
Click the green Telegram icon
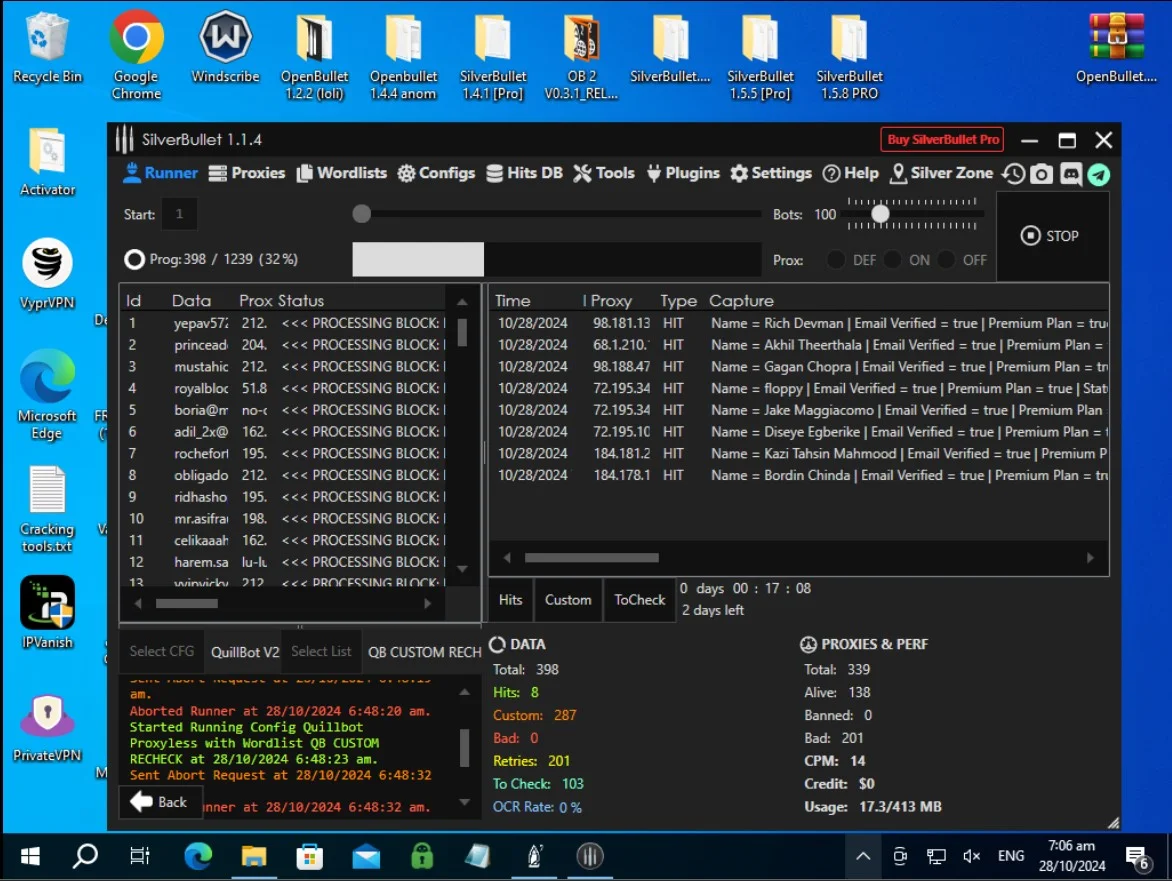point(1099,174)
